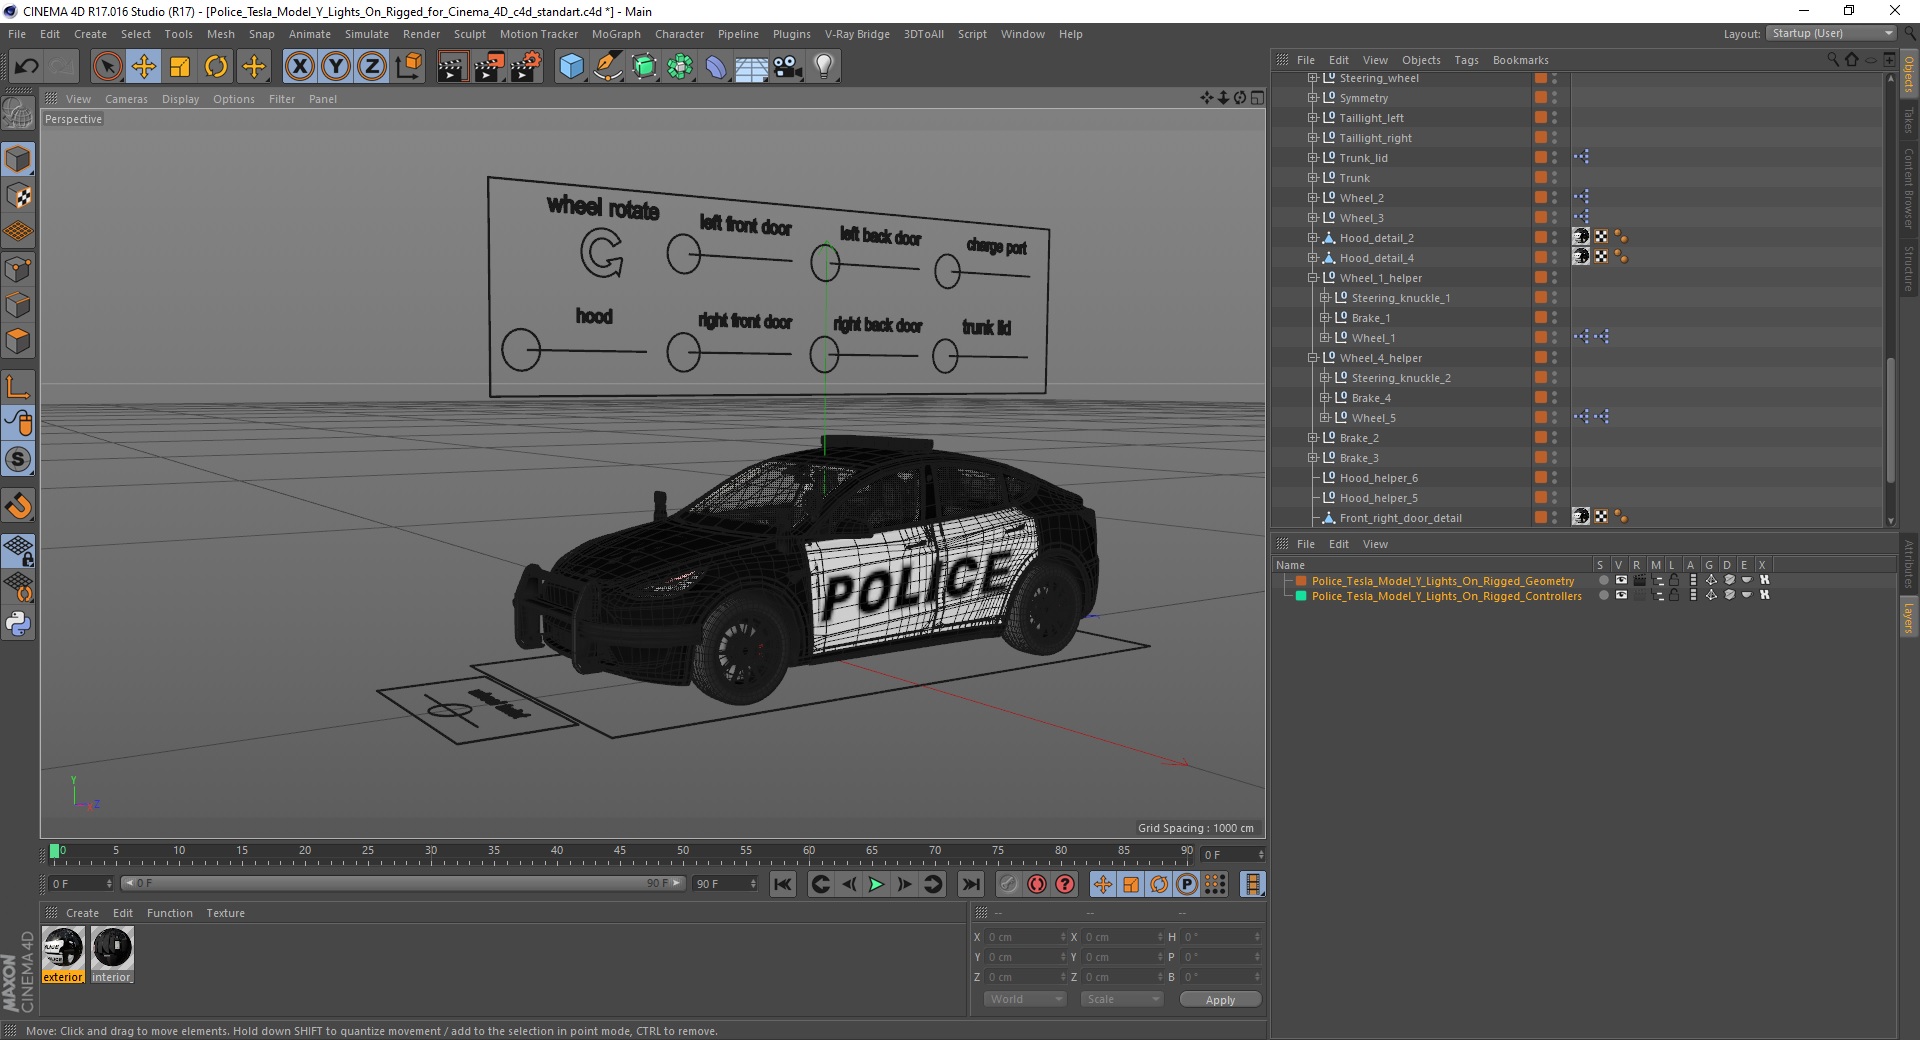The image size is (1920, 1040).
Task: Select Police_Tesla_Model_Y_Lights_On_Rigged_Controllers layer name
Action: click(x=1447, y=596)
